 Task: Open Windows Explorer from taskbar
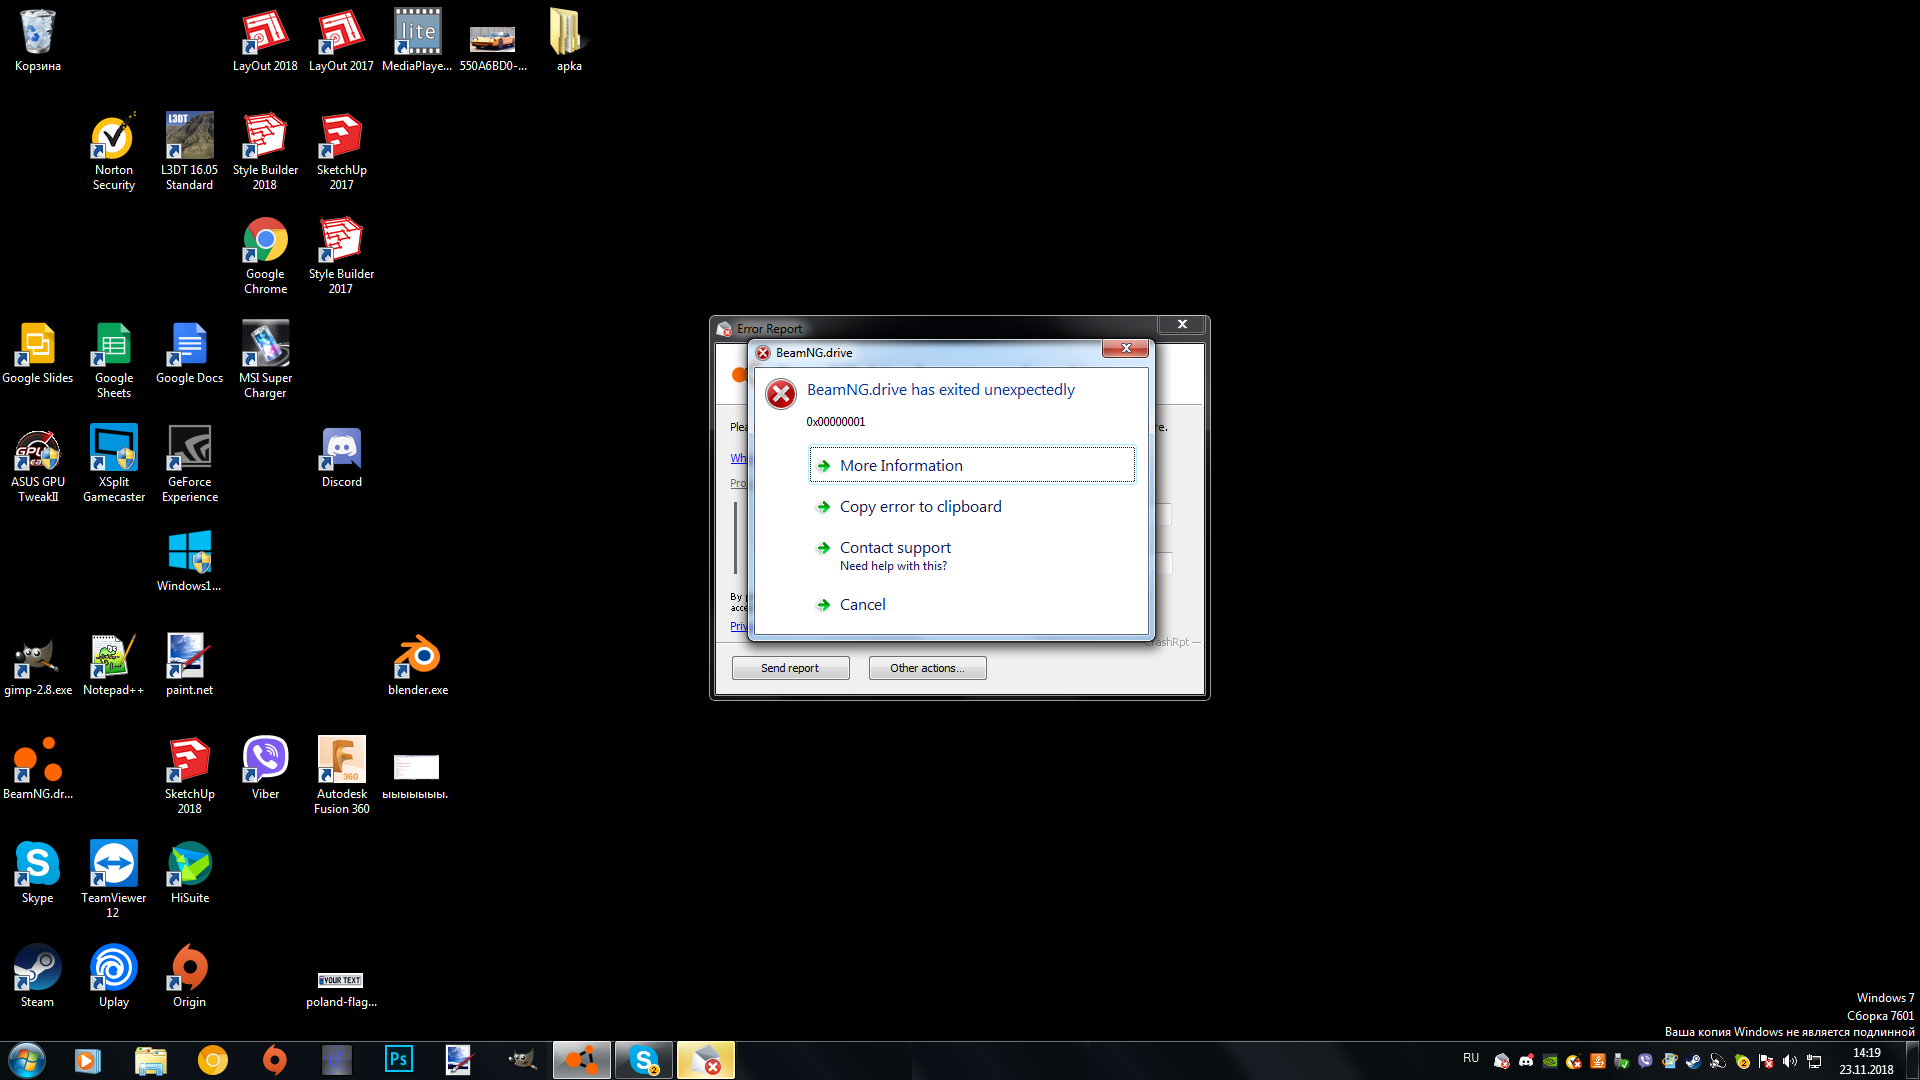click(150, 1060)
